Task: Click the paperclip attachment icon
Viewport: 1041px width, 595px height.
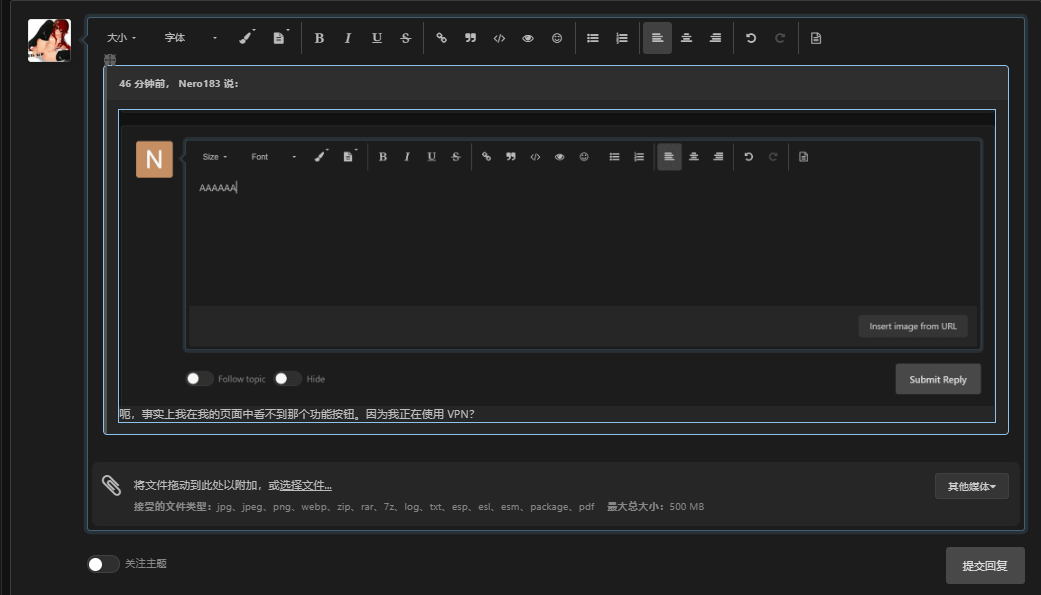Action: (112, 485)
